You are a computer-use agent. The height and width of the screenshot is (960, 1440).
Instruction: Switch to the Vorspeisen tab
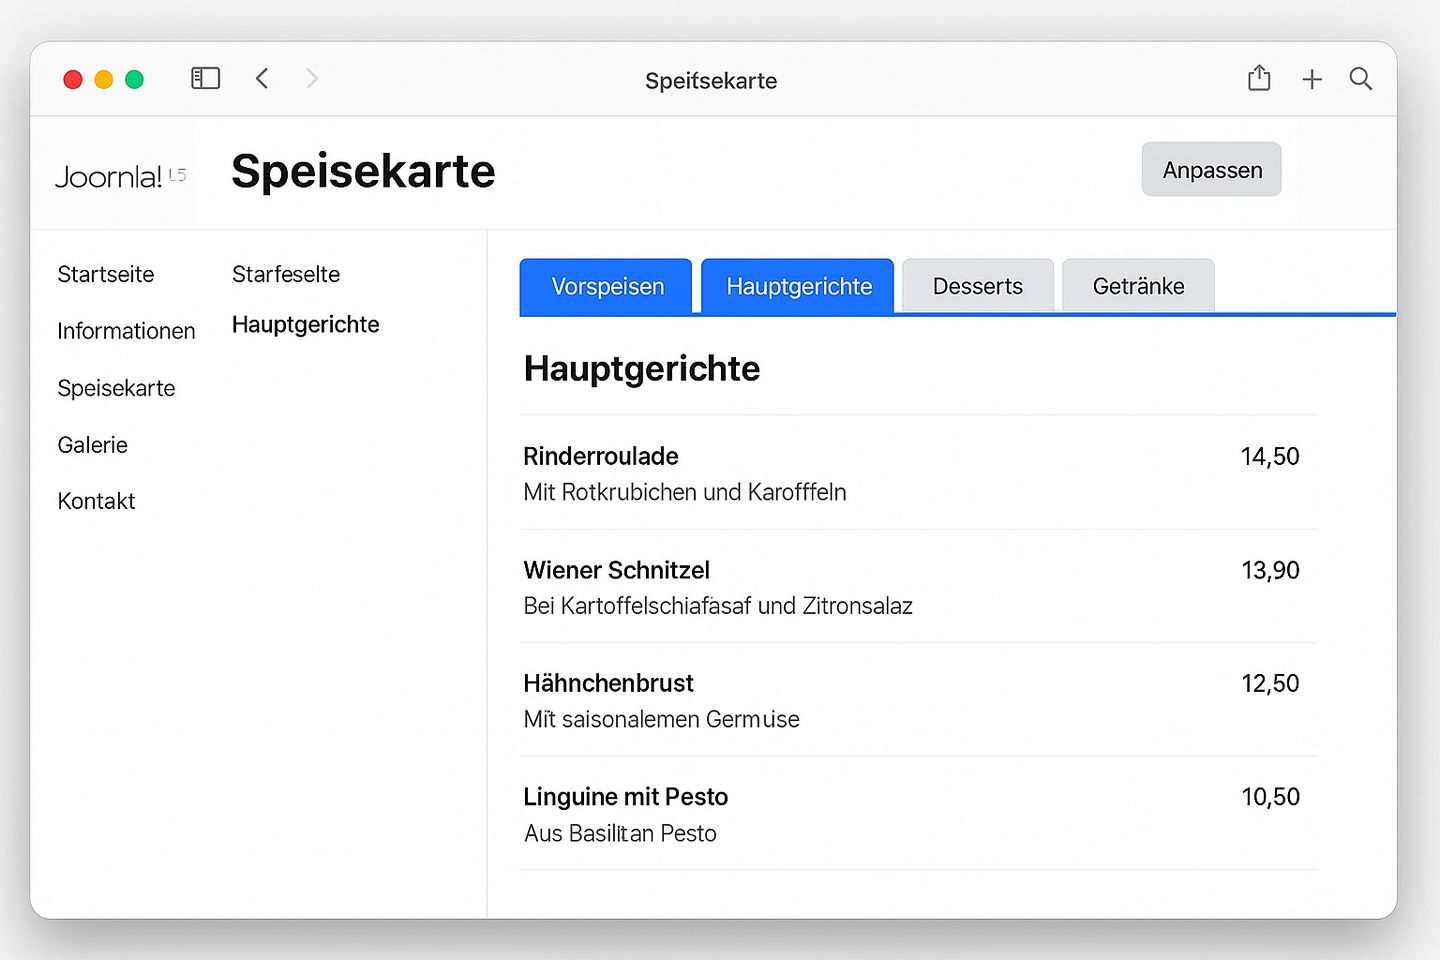(x=606, y=287)
